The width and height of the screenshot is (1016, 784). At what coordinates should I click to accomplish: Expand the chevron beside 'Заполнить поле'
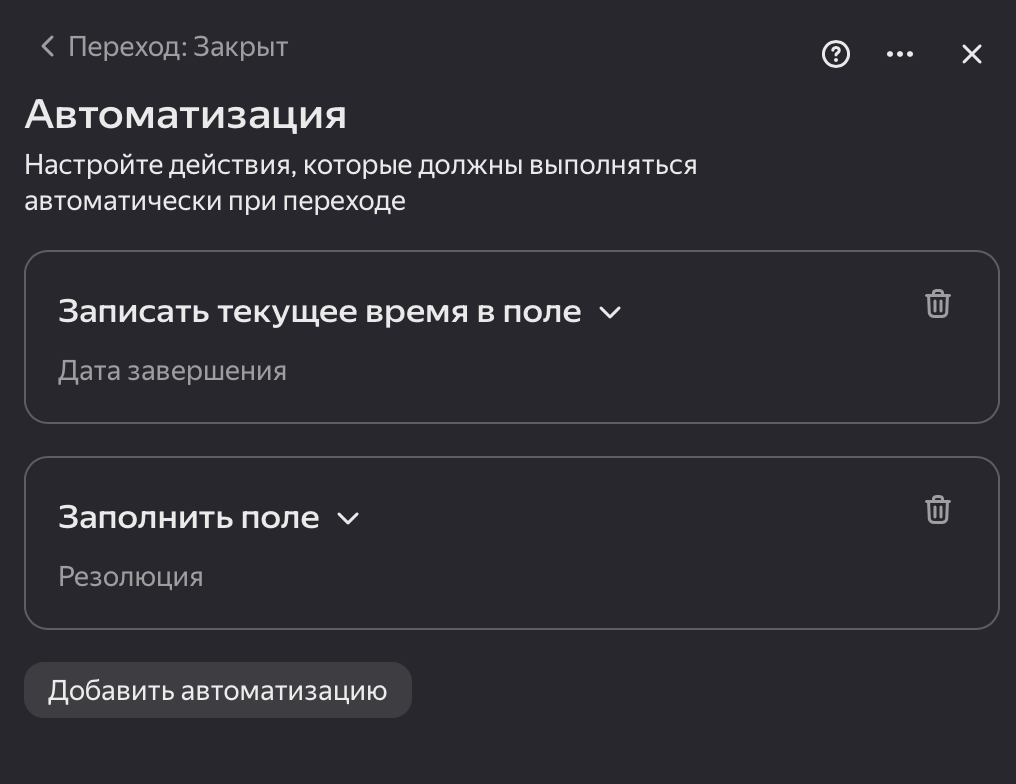pyautogui.click(x=348, y=518)
